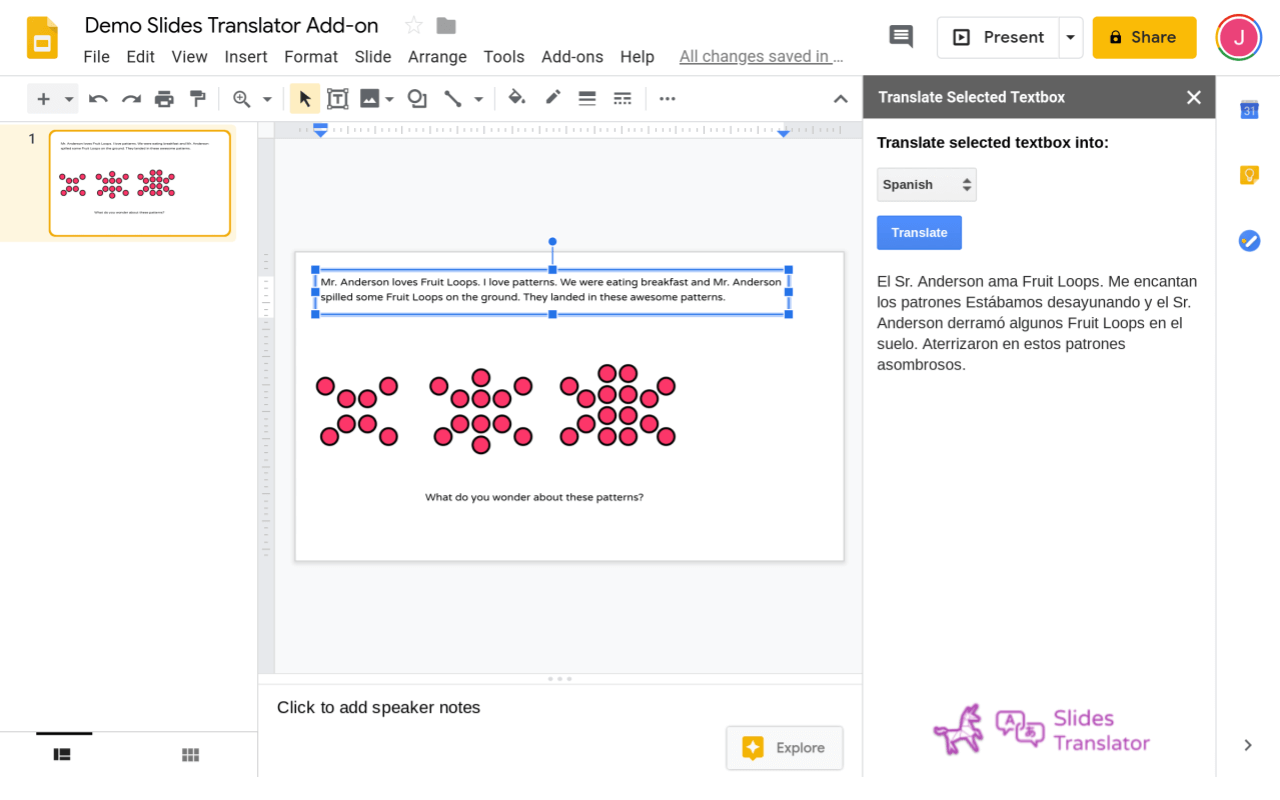Add a new slide with plus icon

tap(43, 98)
